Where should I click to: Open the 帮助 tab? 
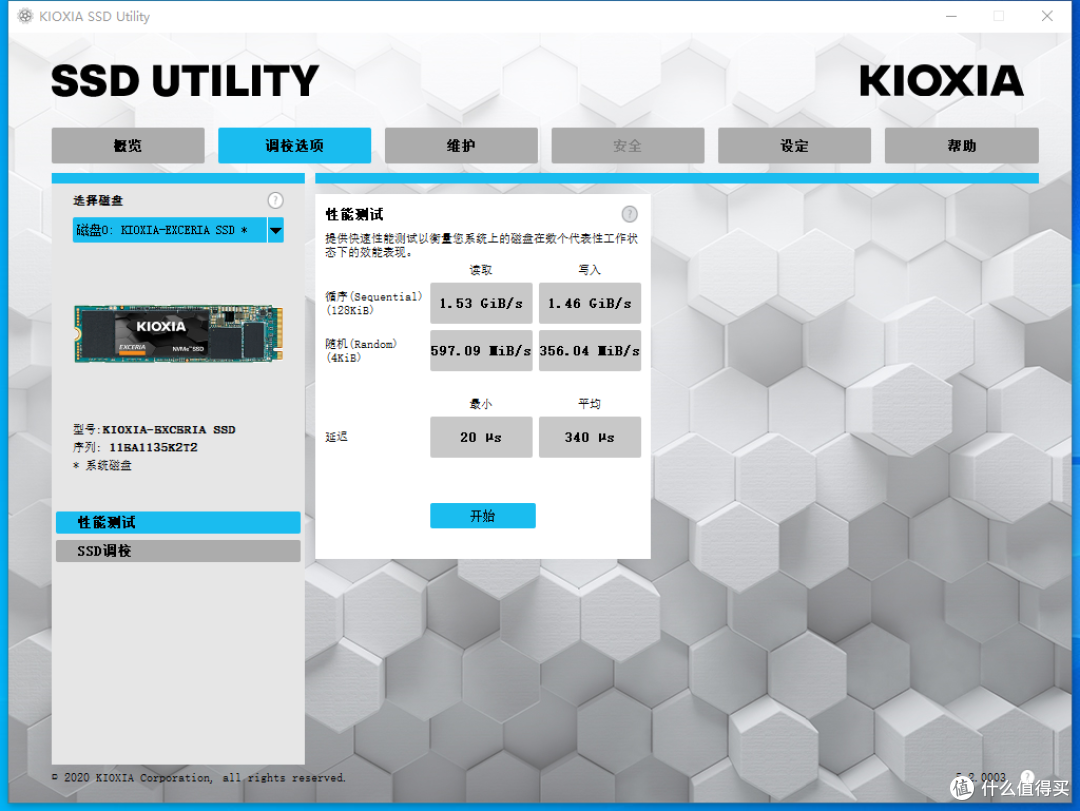point(961,146)
